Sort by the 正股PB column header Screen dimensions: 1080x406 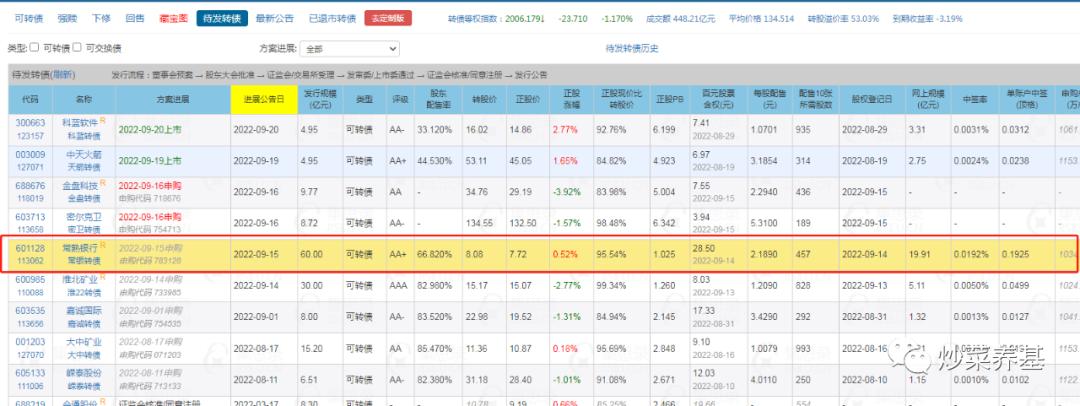click(x=668, y=100)
